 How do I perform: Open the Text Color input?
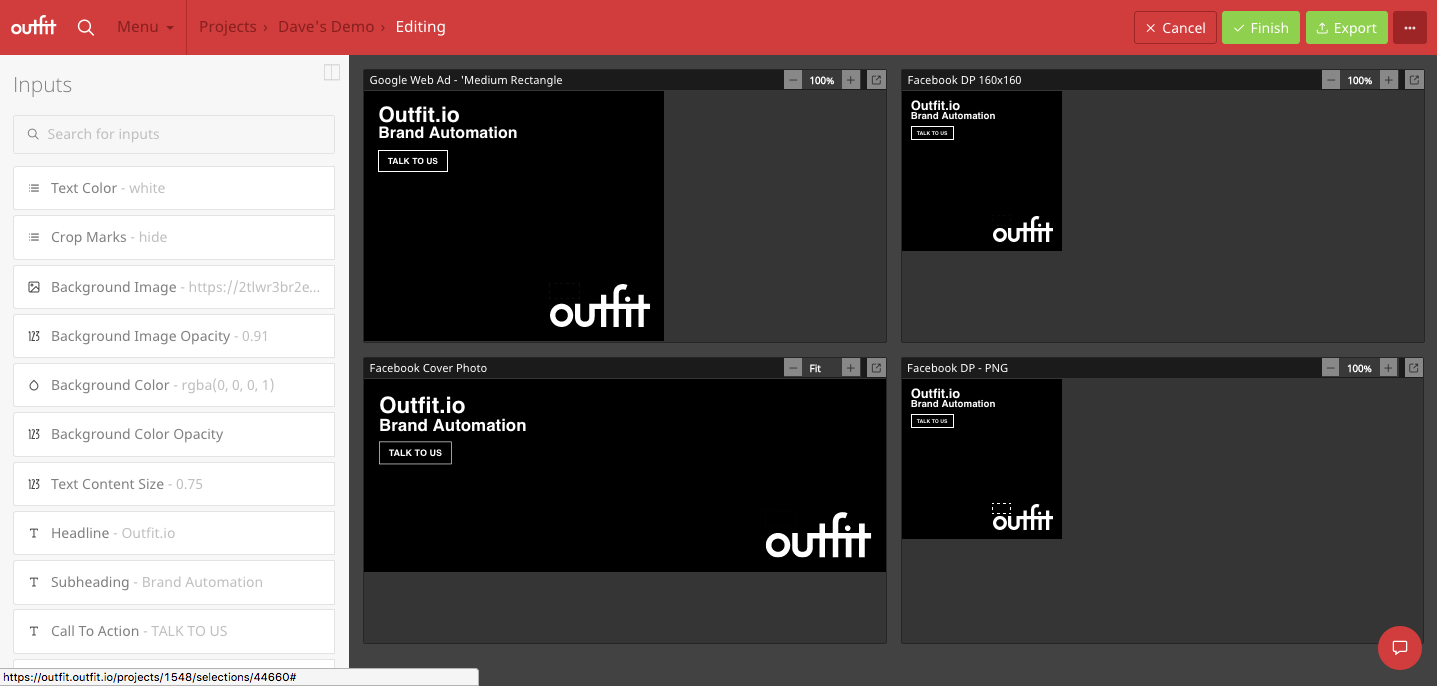[x=174, y=188]
